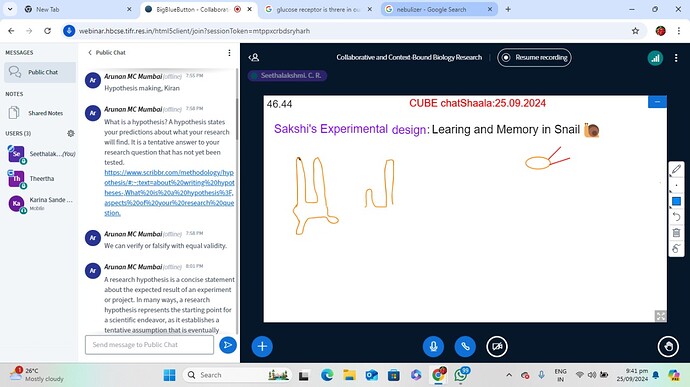The width and height of the screenshot is (690, 387).
Task: Undo the last whiteboard annotation
Action: (676, 217)
